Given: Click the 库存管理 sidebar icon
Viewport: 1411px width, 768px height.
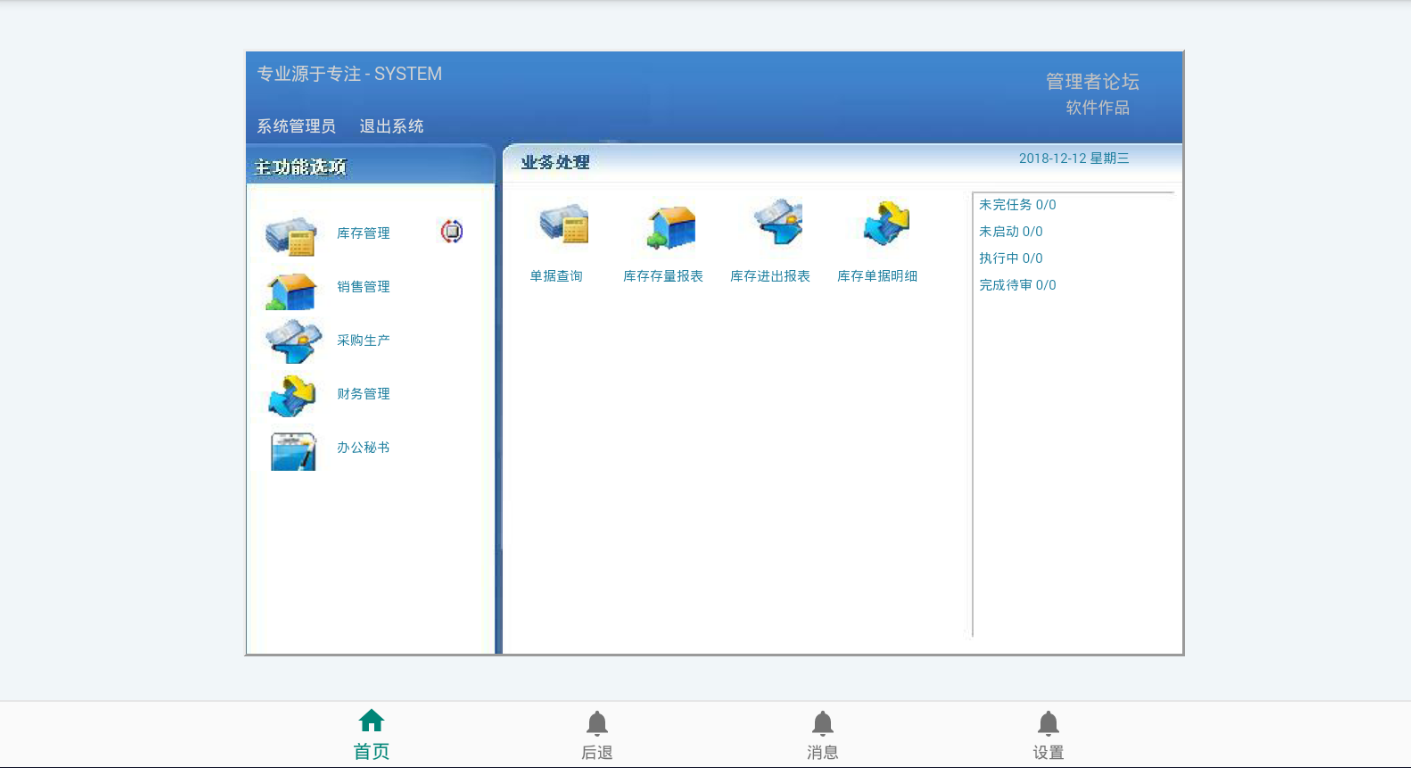Looking at the screenshot, I should click(x=291, y=235).
